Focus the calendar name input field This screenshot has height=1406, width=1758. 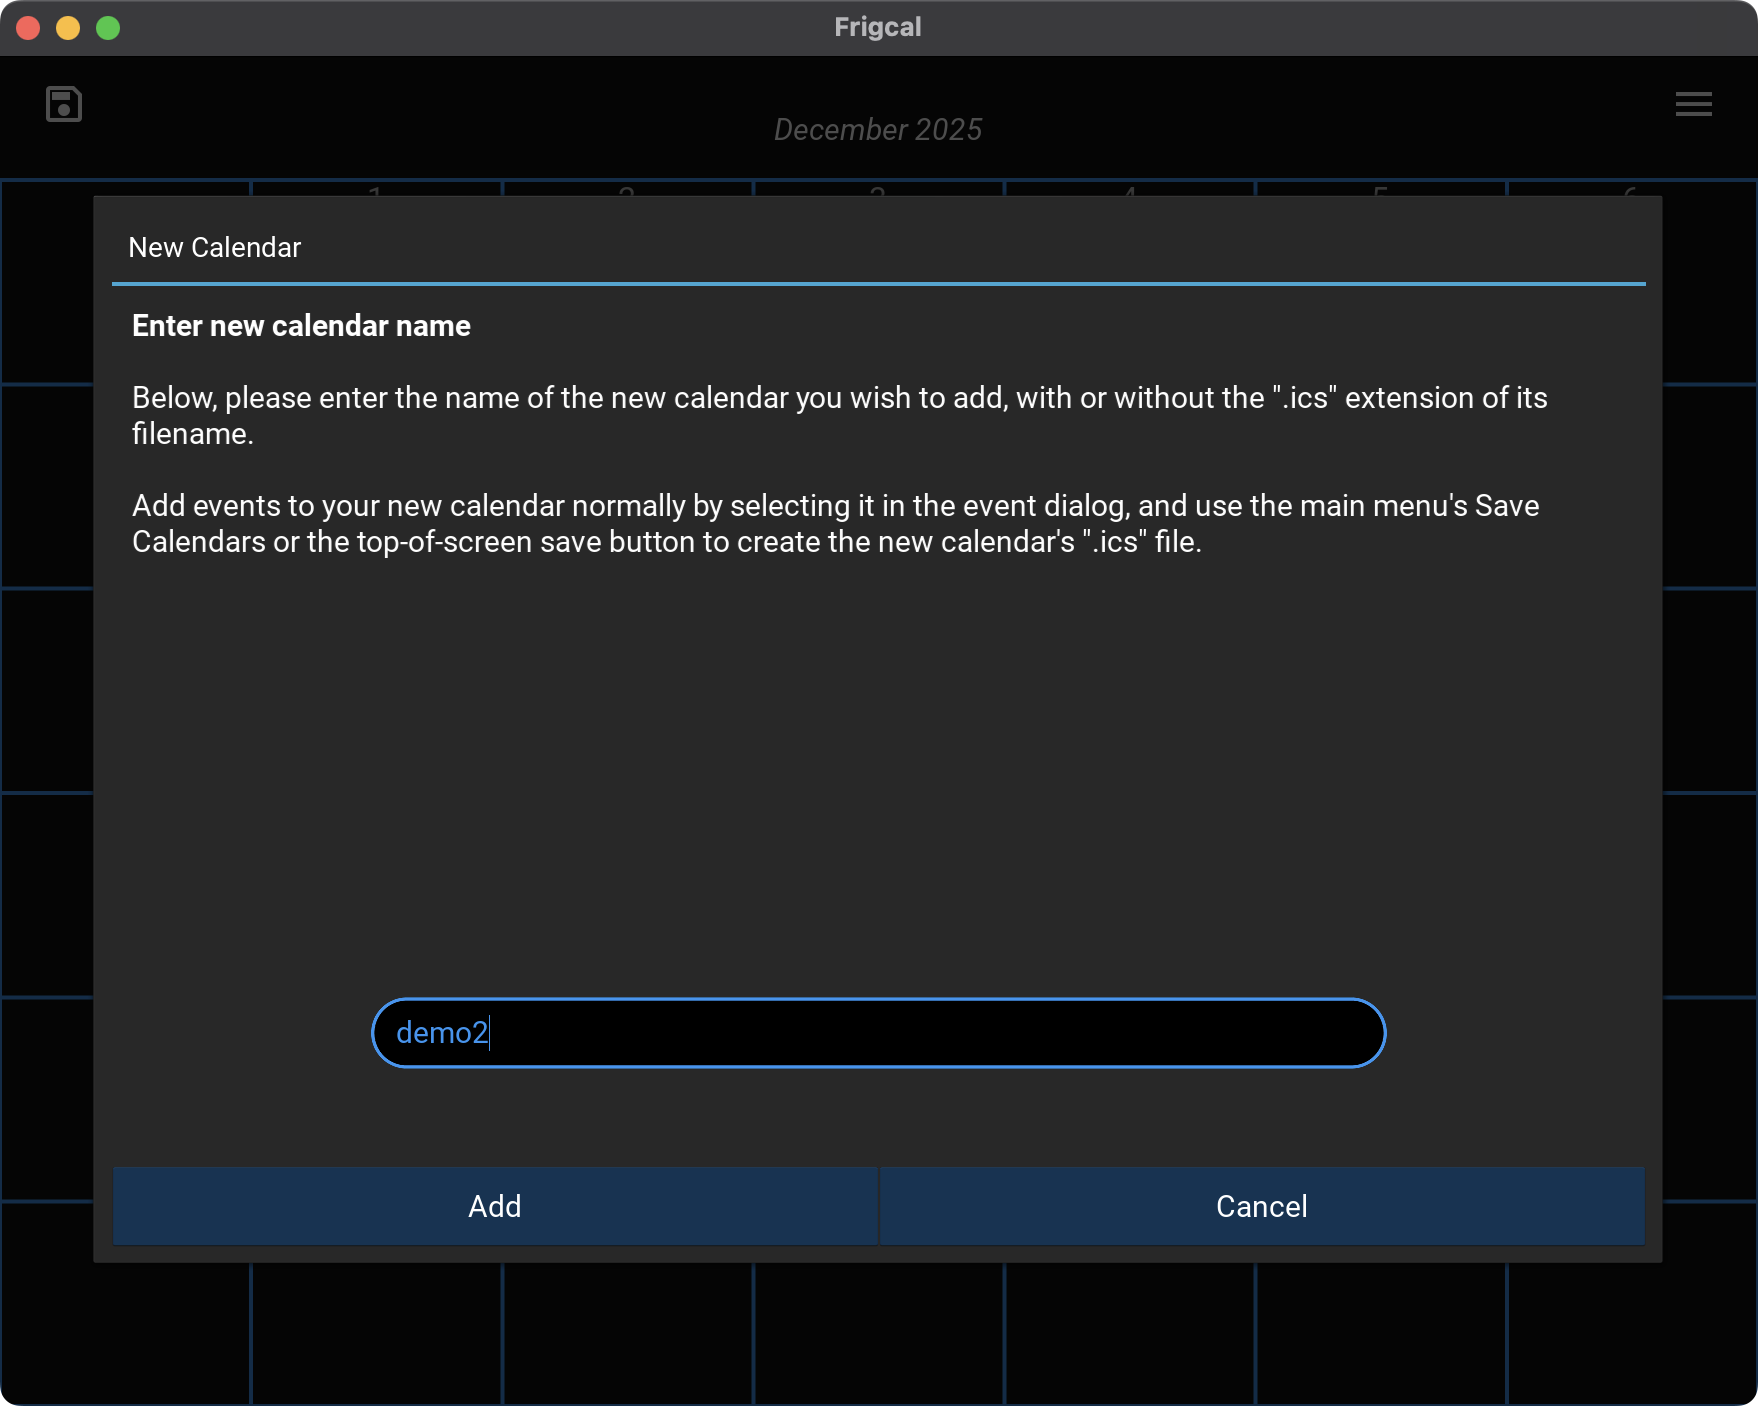pyautogui.click(x=878, y=1033)
